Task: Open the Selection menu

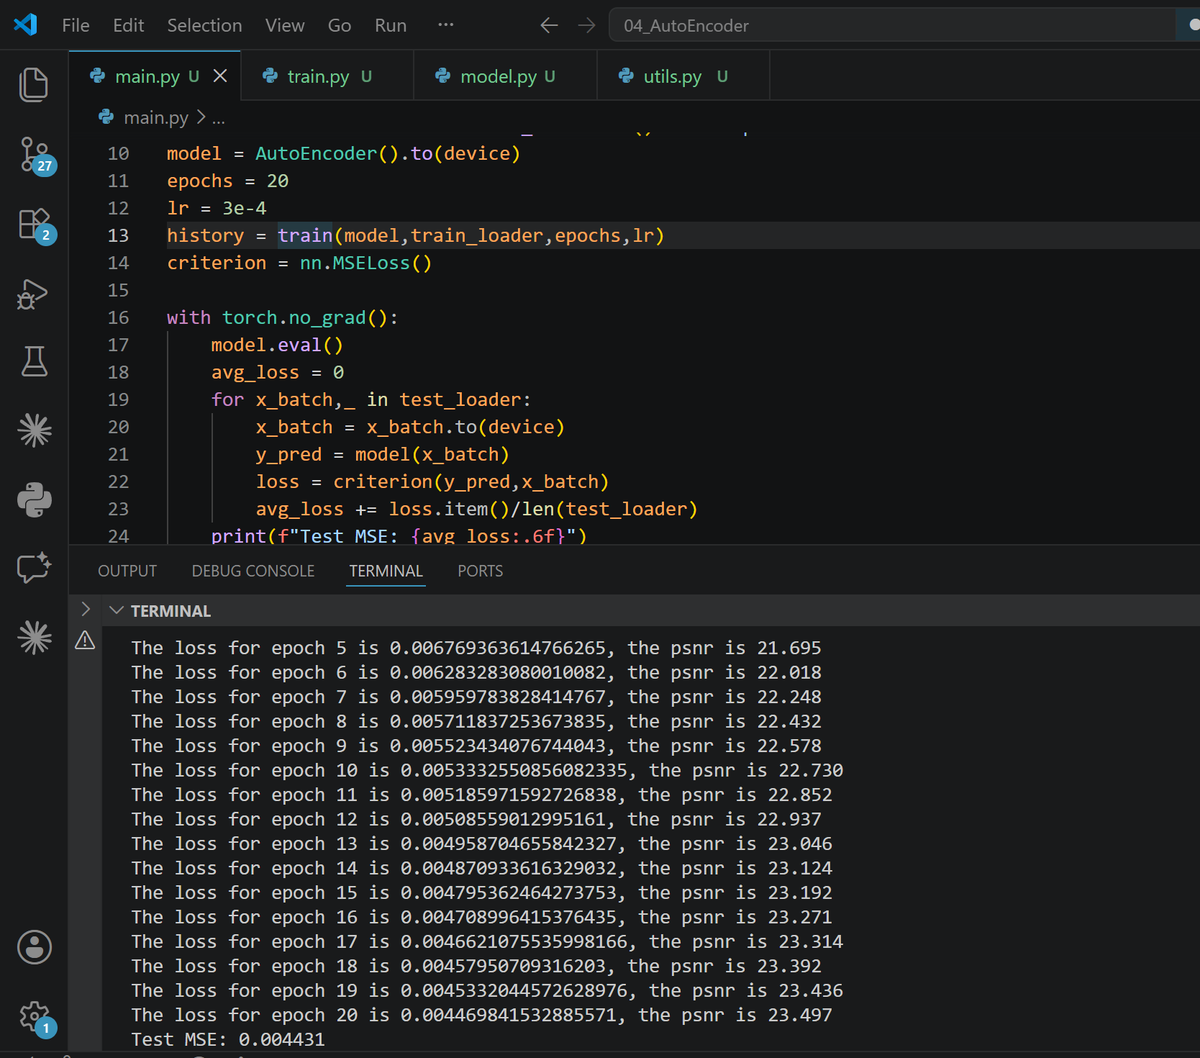Action: pos(204,26)
